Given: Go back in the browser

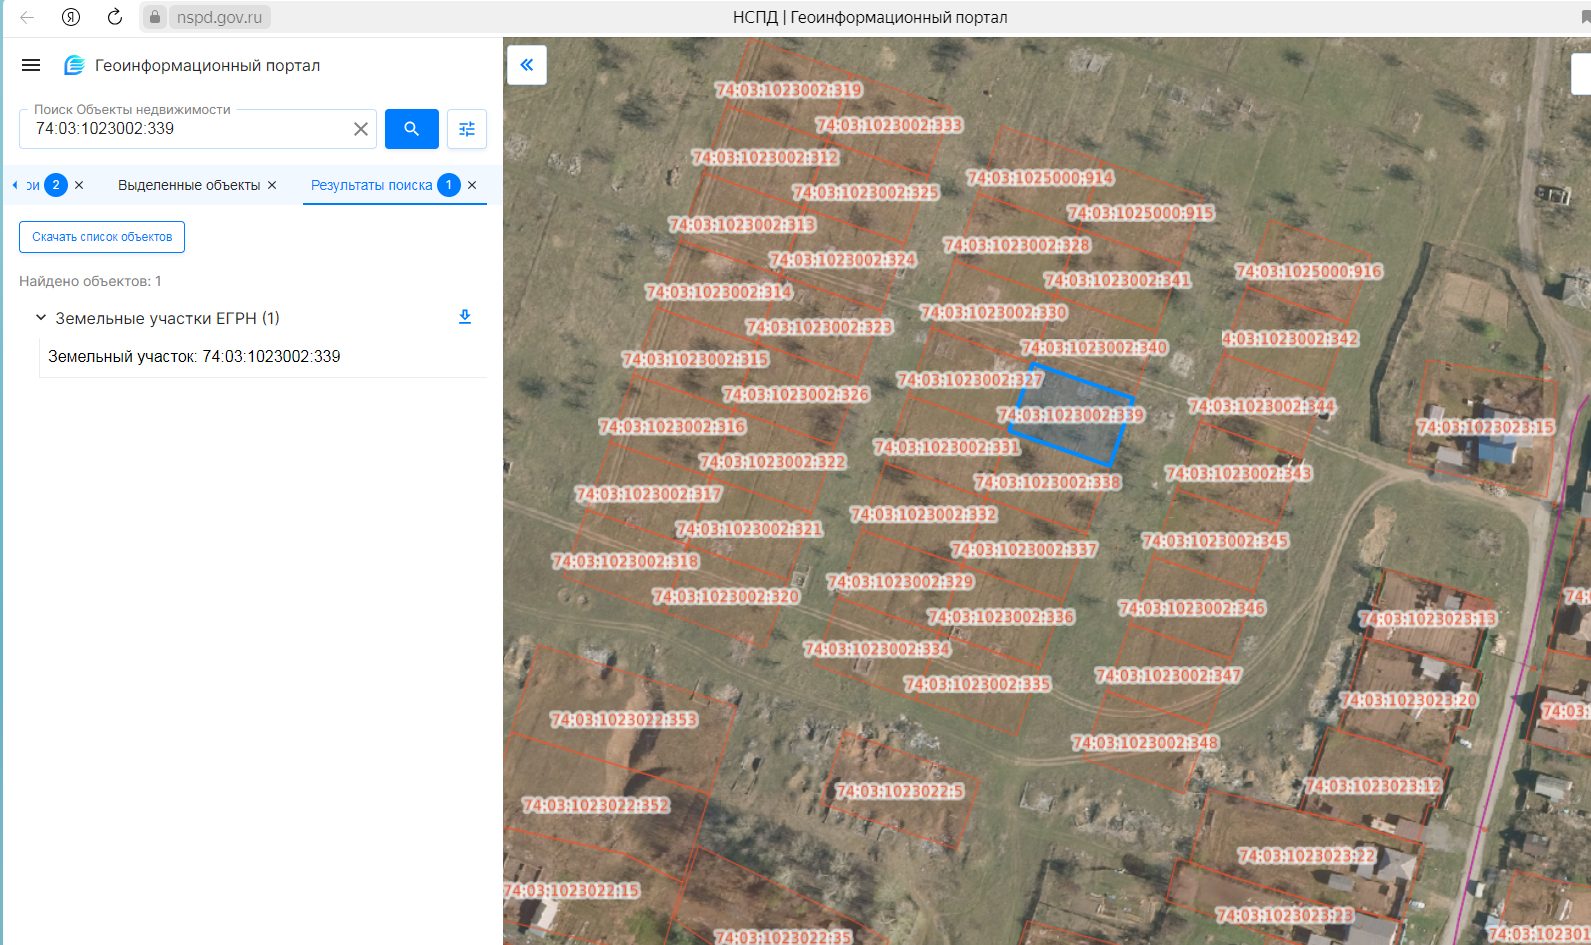Looking at the screenshot, I should click(x=27, y=17).
